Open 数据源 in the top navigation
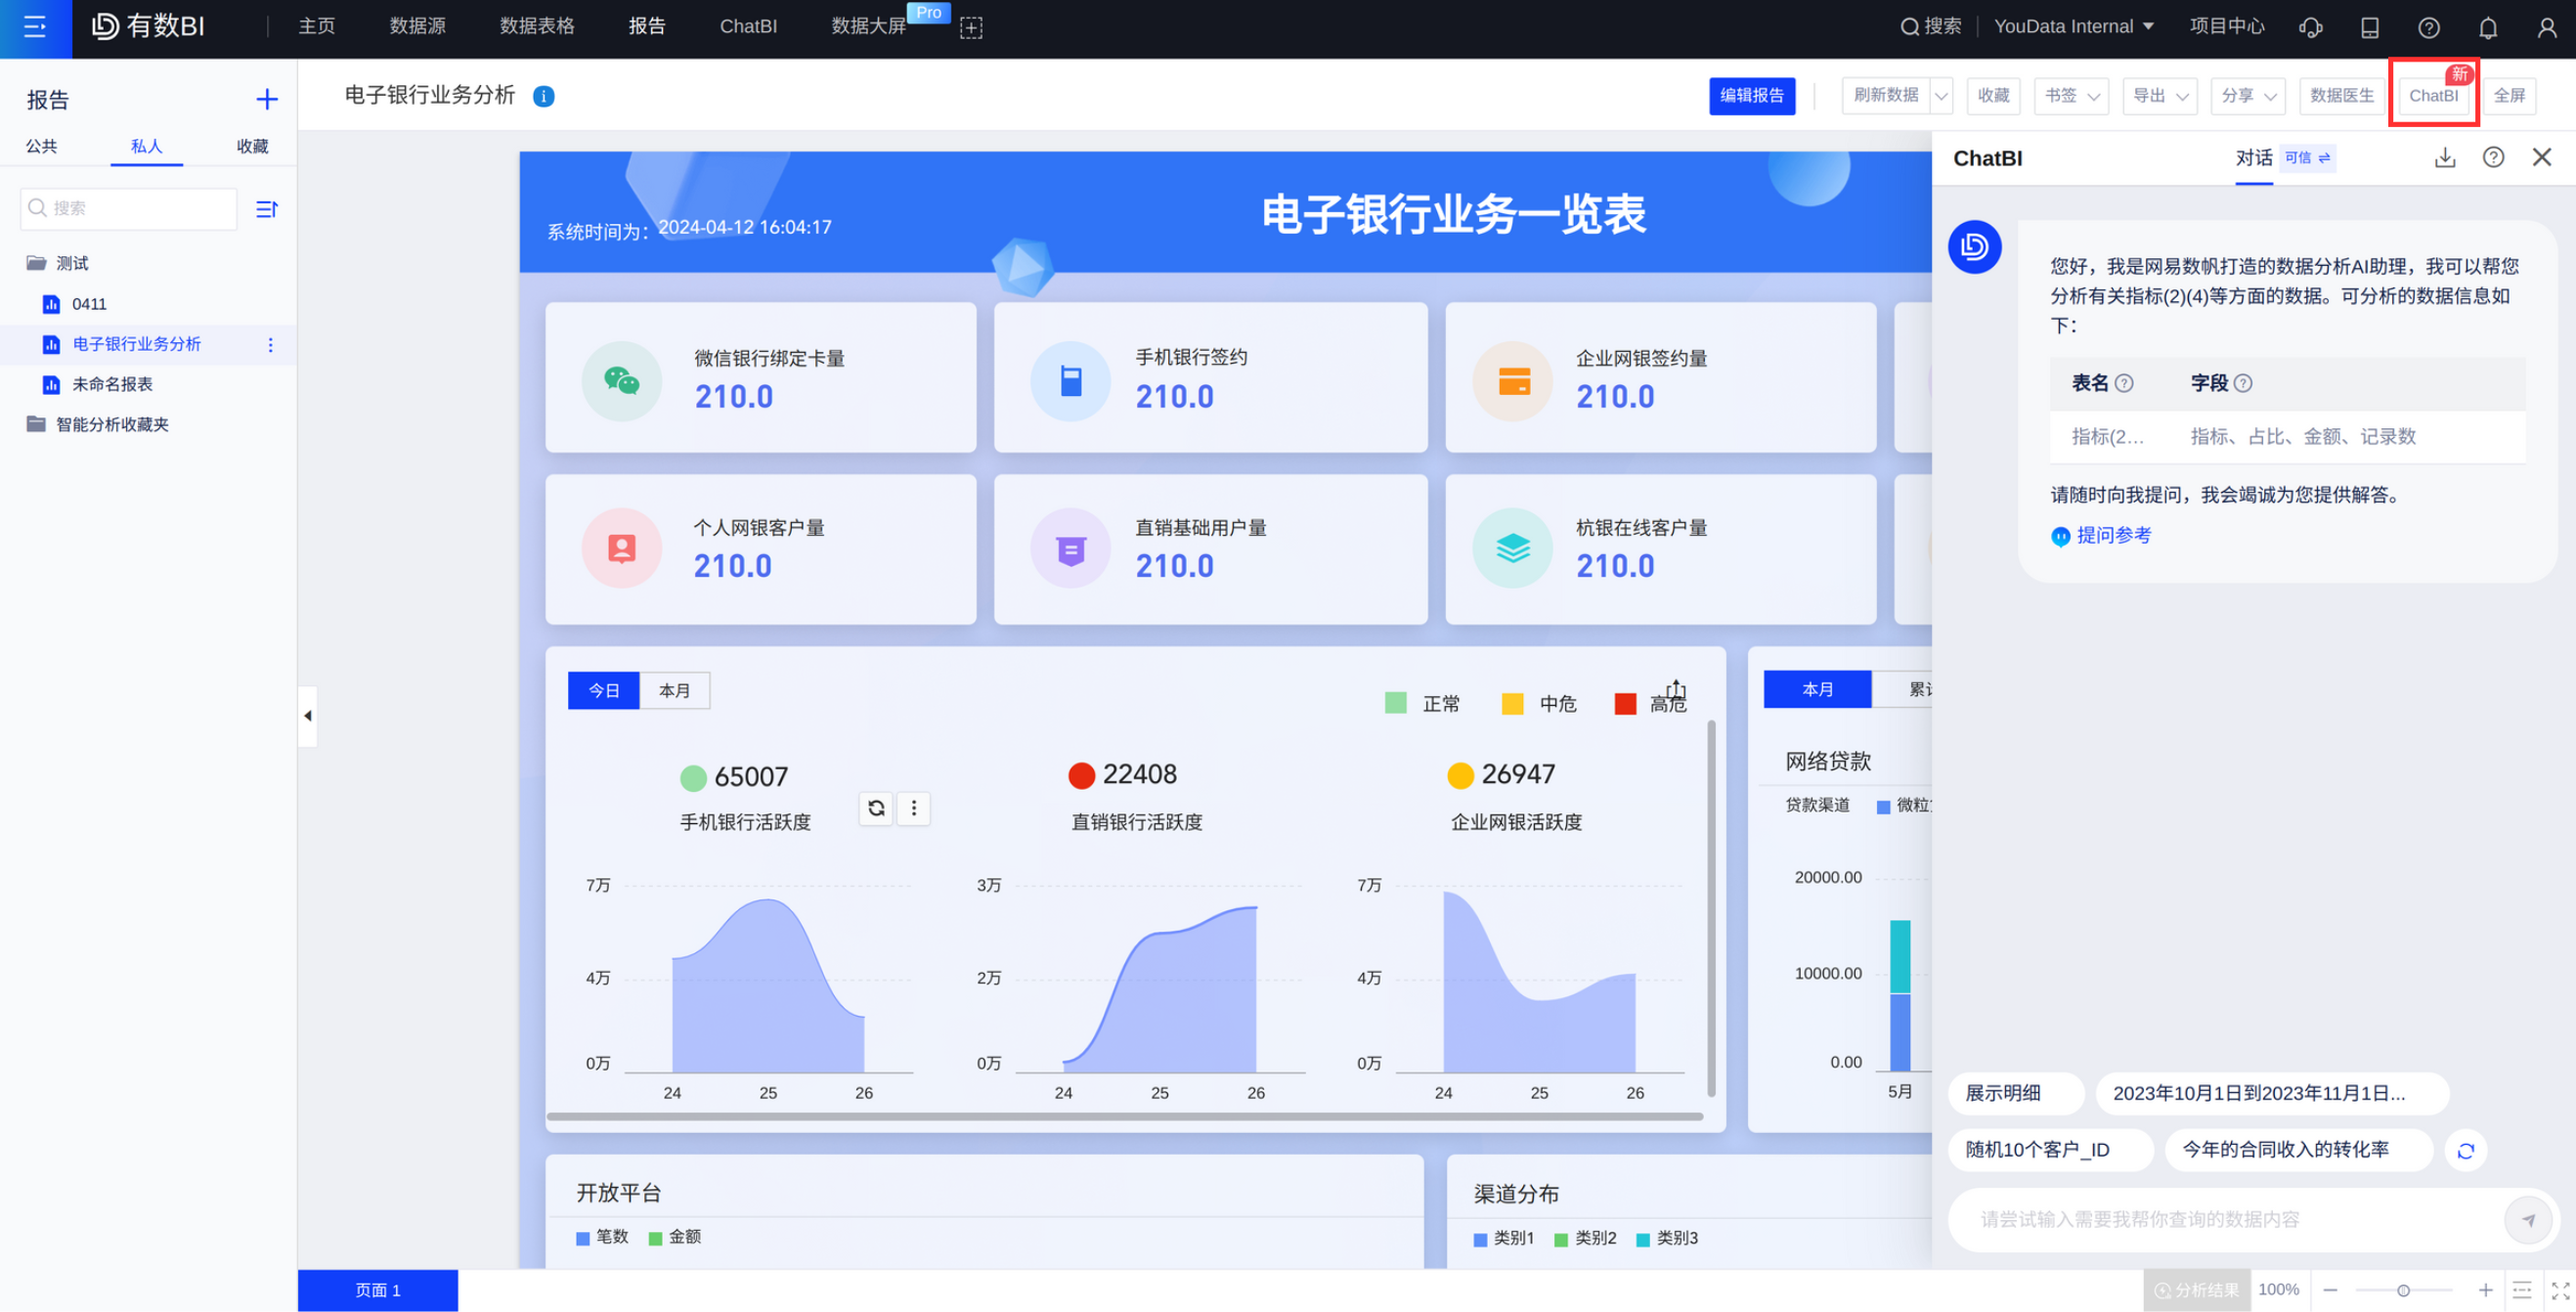The width and height of the screenshot is (2576, 1312). pos(417,27)
